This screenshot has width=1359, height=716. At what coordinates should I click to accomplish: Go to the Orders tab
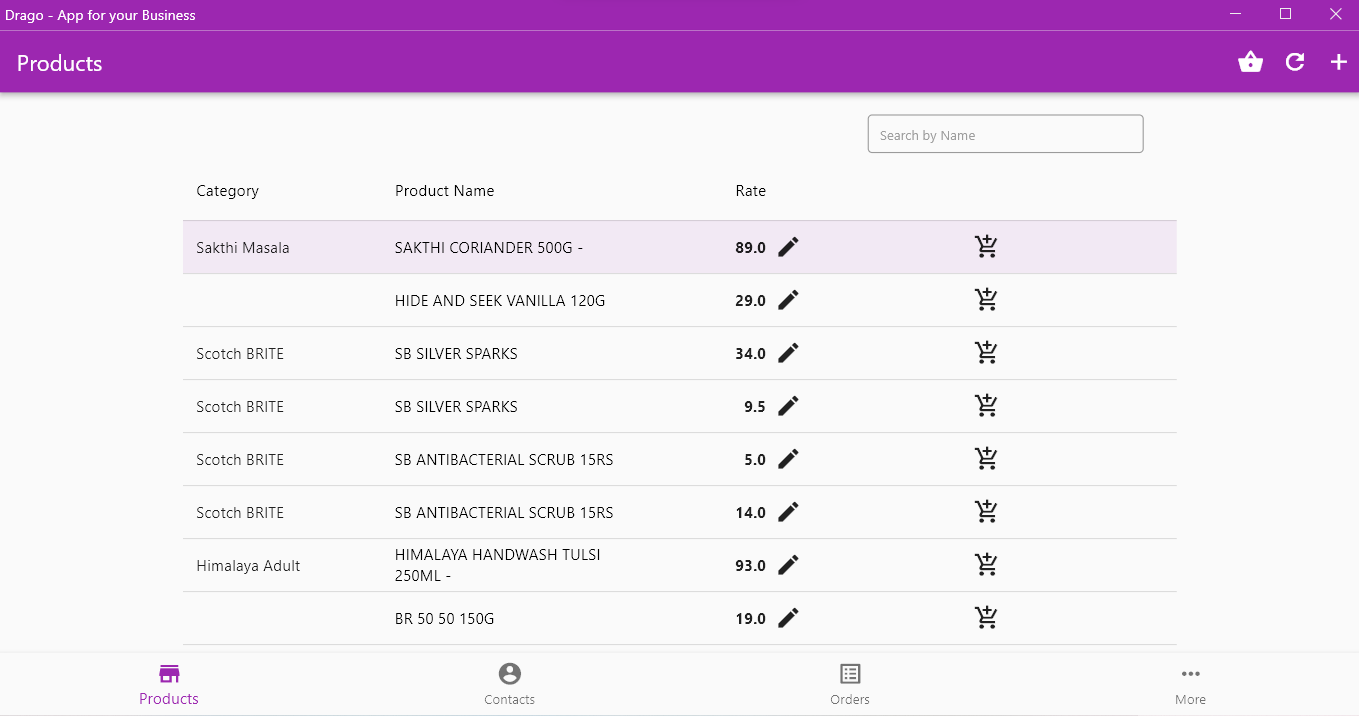pos(850,685)
